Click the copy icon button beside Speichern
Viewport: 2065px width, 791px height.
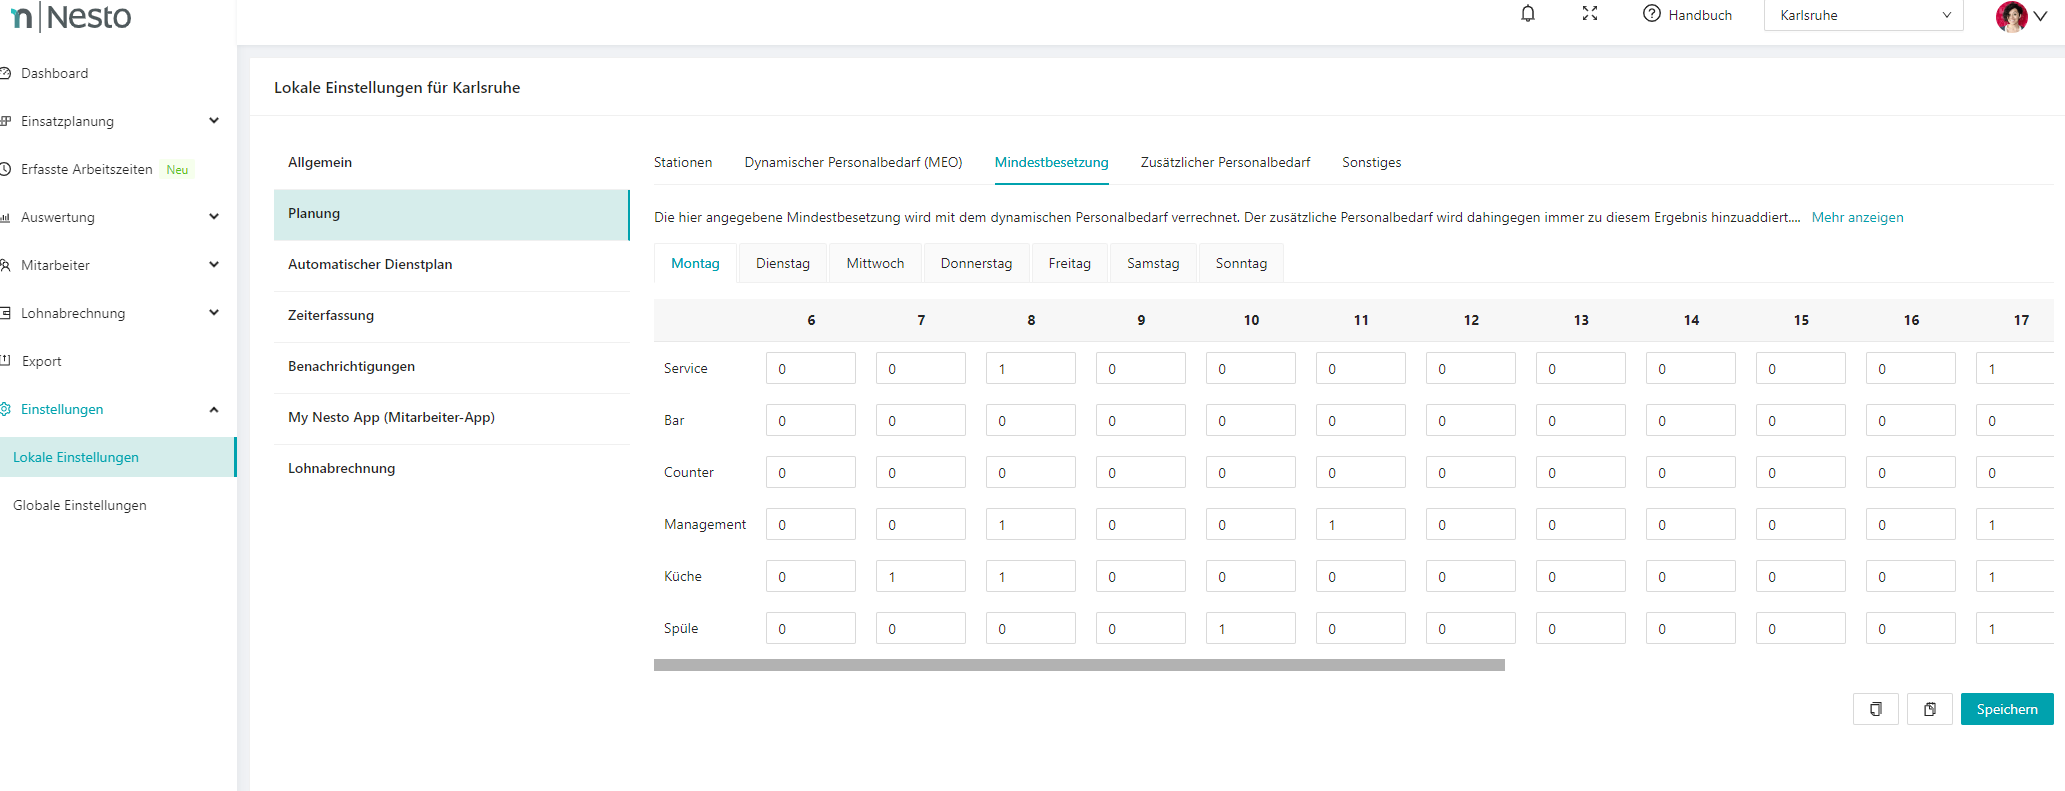tap(1875, 709)
